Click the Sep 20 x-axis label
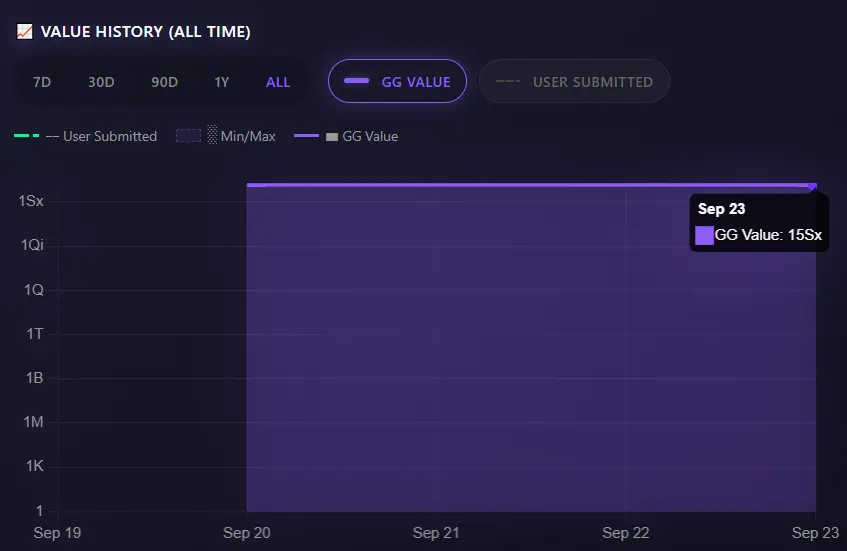The width and height of the screenshot is (847, 551). click(247, 533)
